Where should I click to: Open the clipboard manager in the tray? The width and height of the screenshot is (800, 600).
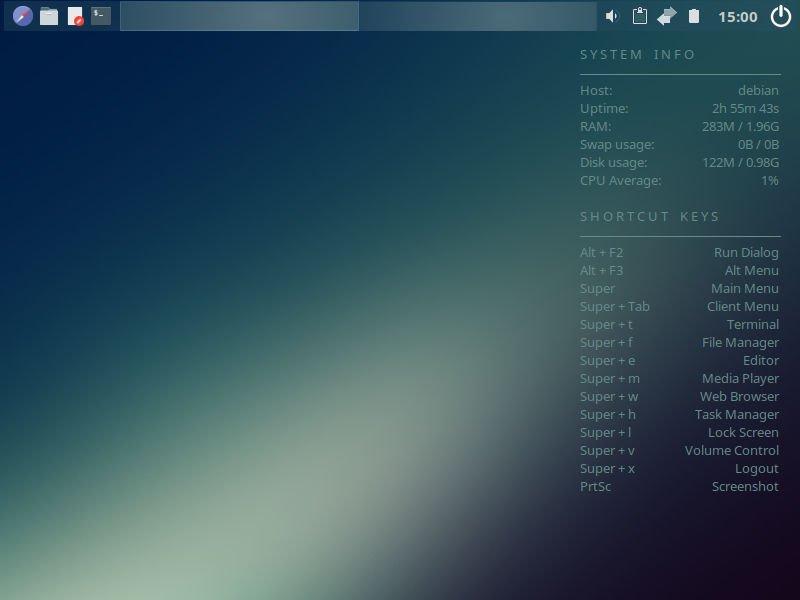click(x=639, y=15)
